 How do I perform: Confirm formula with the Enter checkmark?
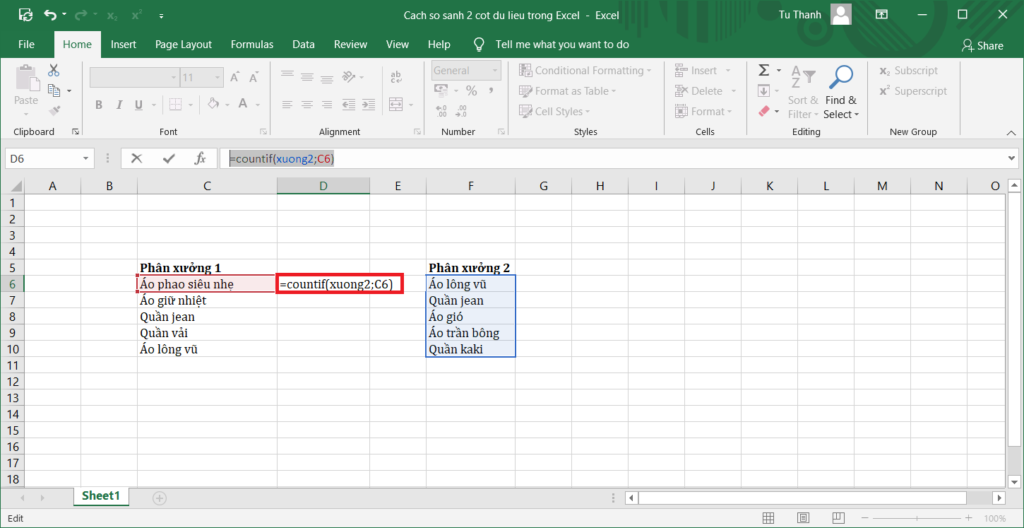(x=168, y=158)
